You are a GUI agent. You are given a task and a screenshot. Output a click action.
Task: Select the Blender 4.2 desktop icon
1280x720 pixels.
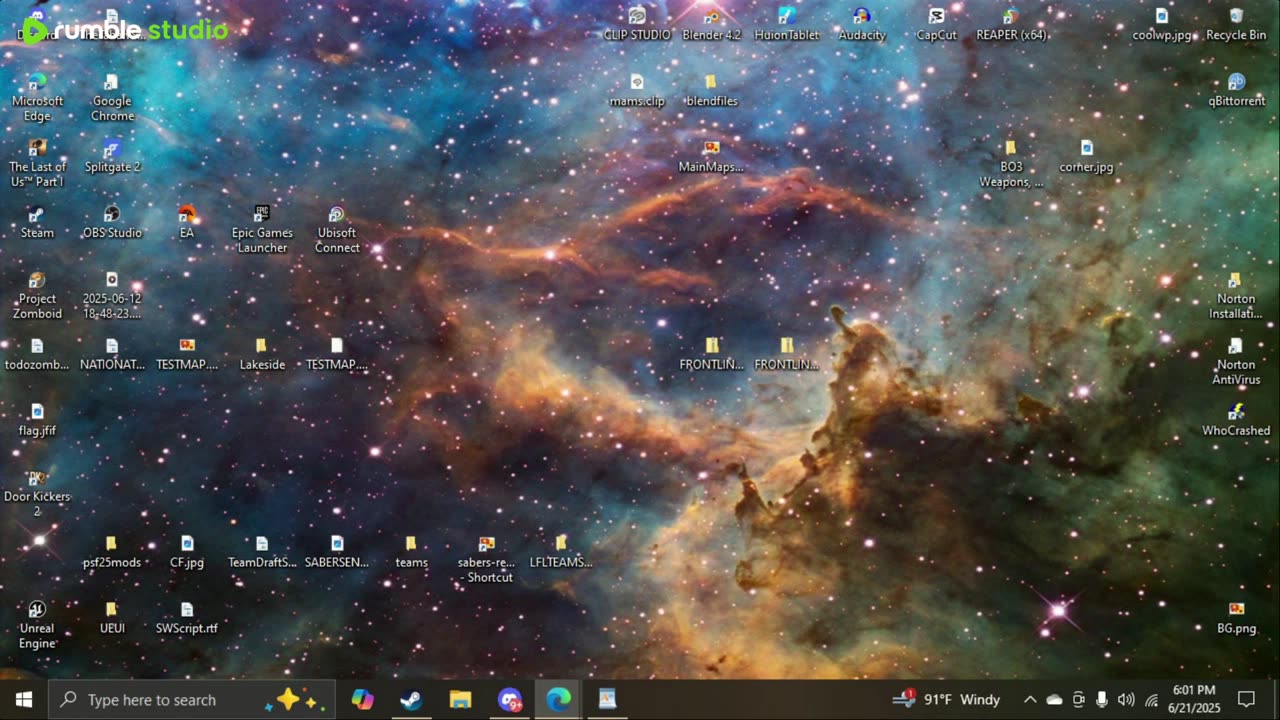[711, 24]
